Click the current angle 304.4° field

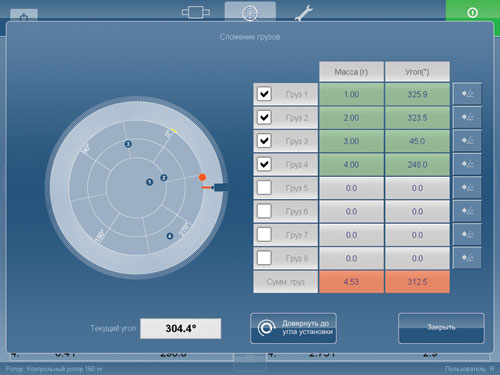point(181,328)
